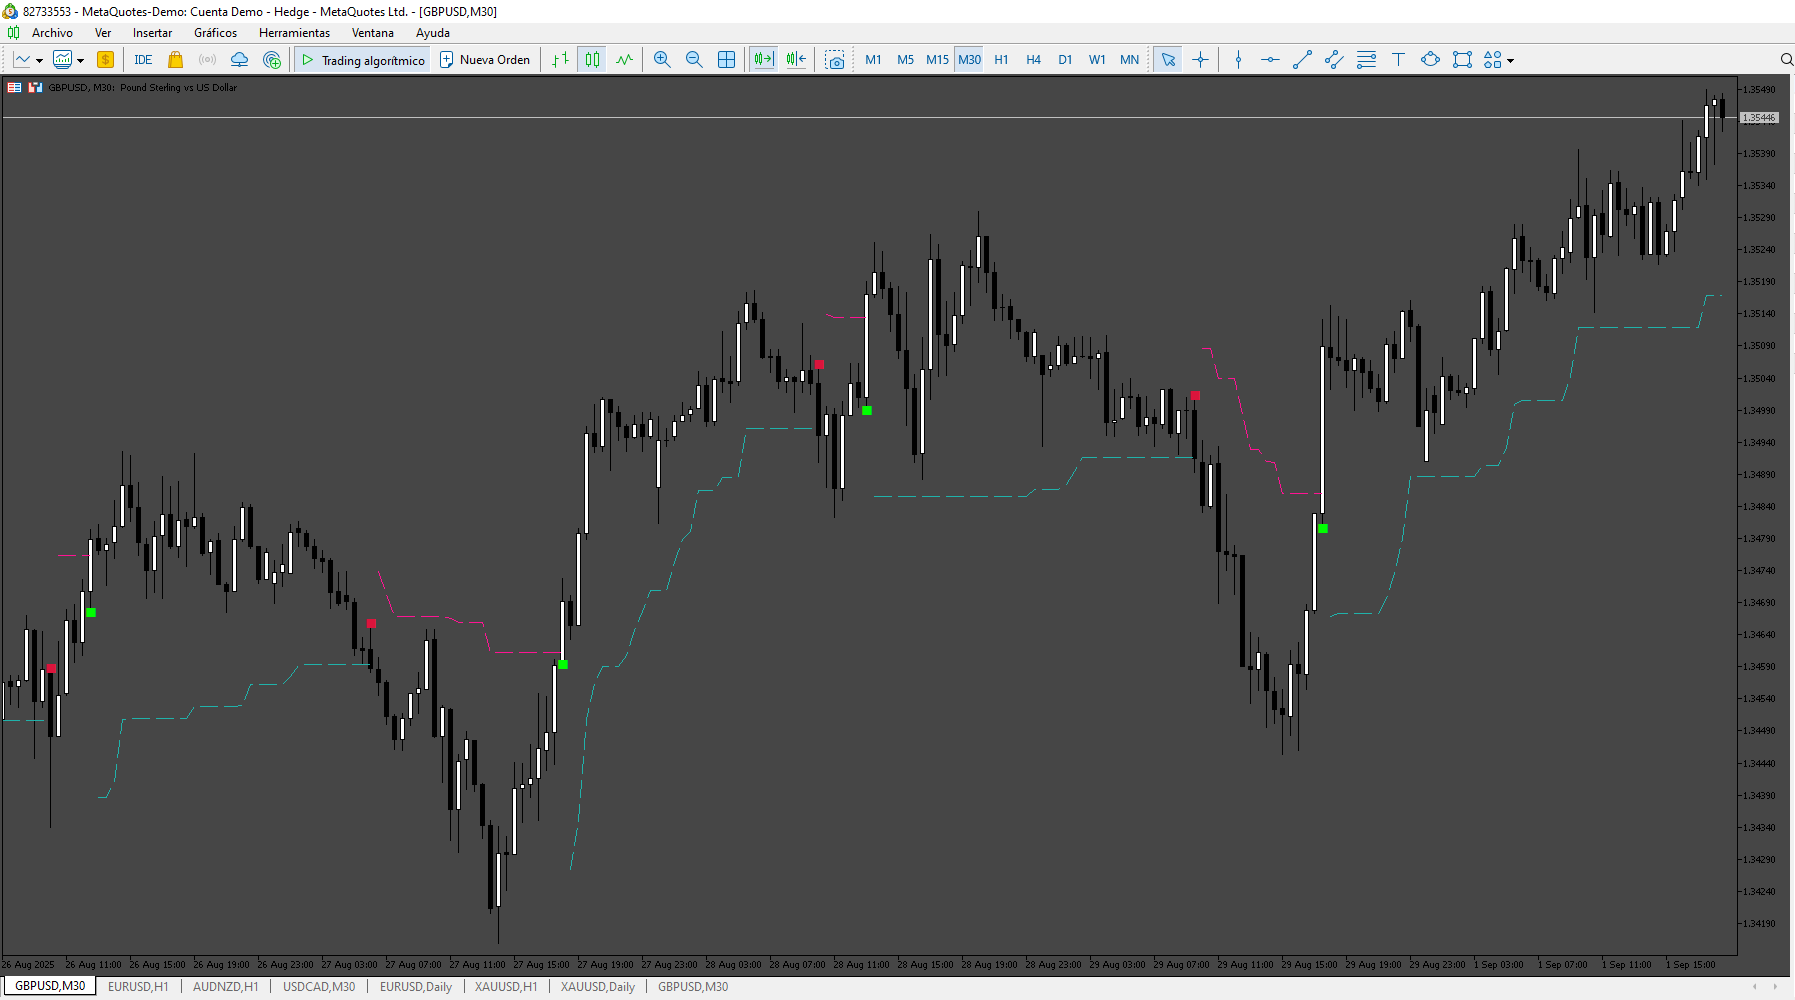Select the ellipse shapes tool
Image resolution: width=1795 pixels, height=1000 pixels.
pos(1430,60)
